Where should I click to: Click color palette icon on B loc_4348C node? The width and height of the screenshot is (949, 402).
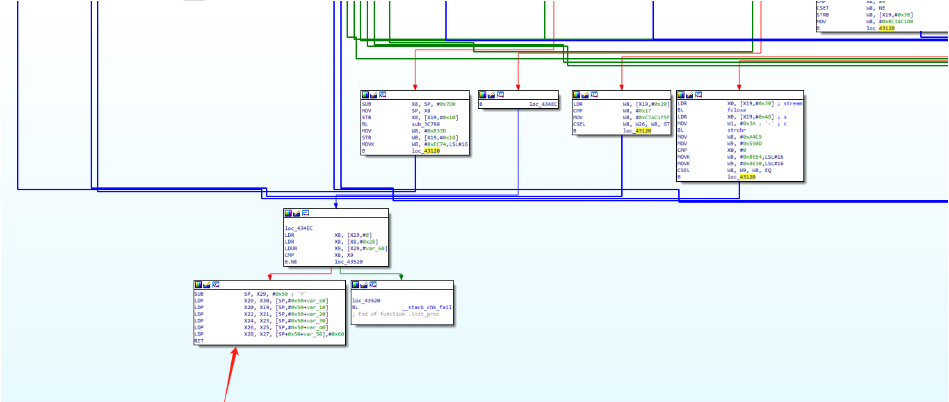[x=482, y=95]
